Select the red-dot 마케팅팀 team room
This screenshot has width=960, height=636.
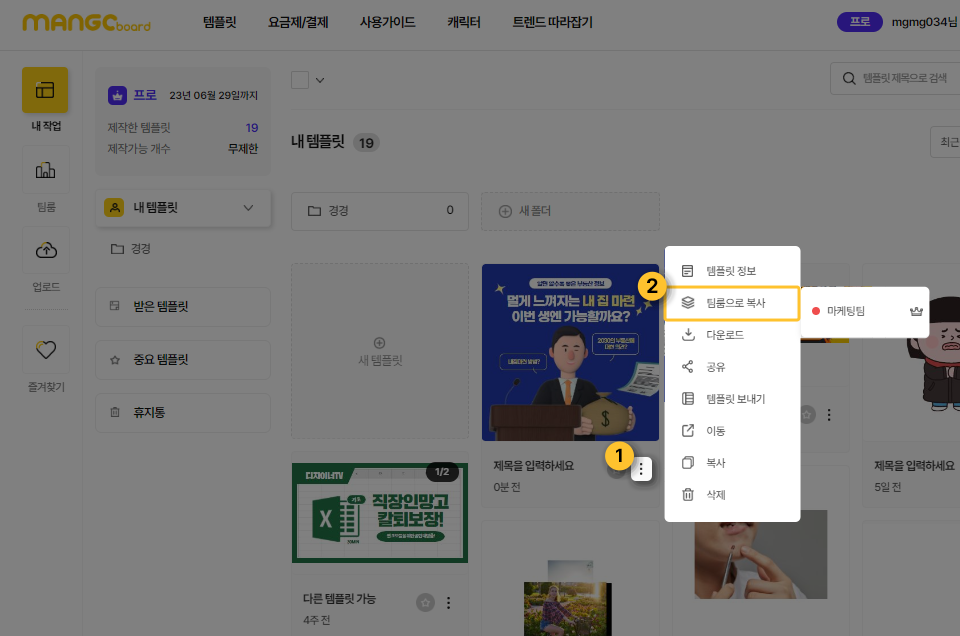coord(845,311)
